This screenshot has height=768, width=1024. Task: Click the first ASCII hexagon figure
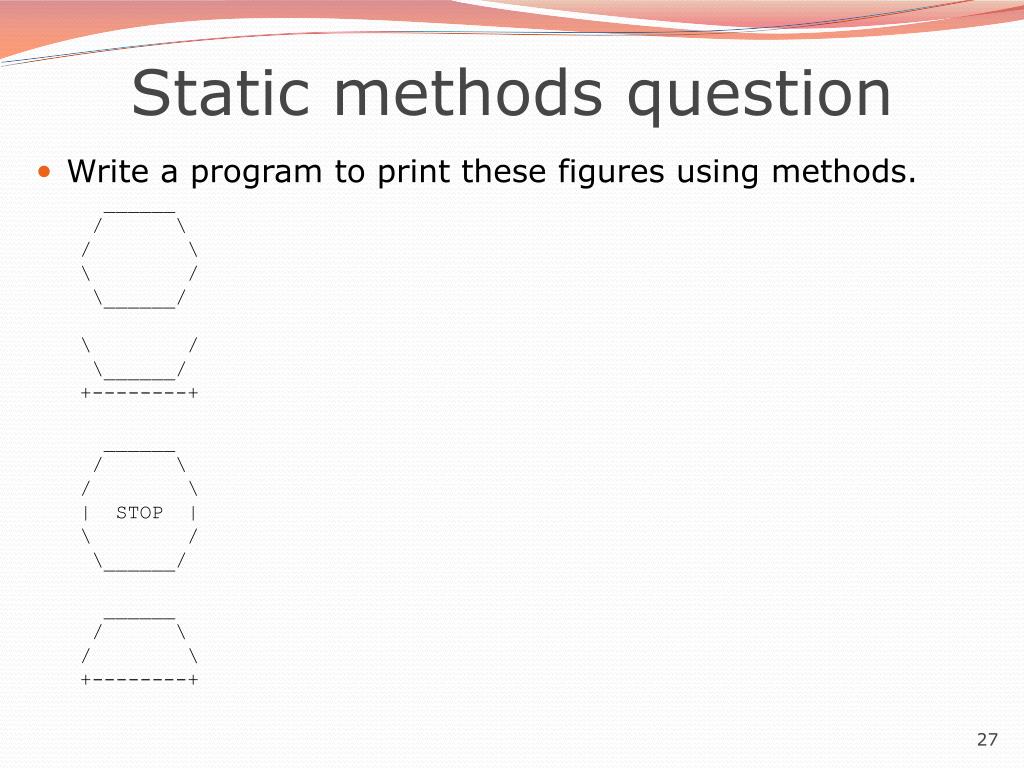click(x=139, y=259)
